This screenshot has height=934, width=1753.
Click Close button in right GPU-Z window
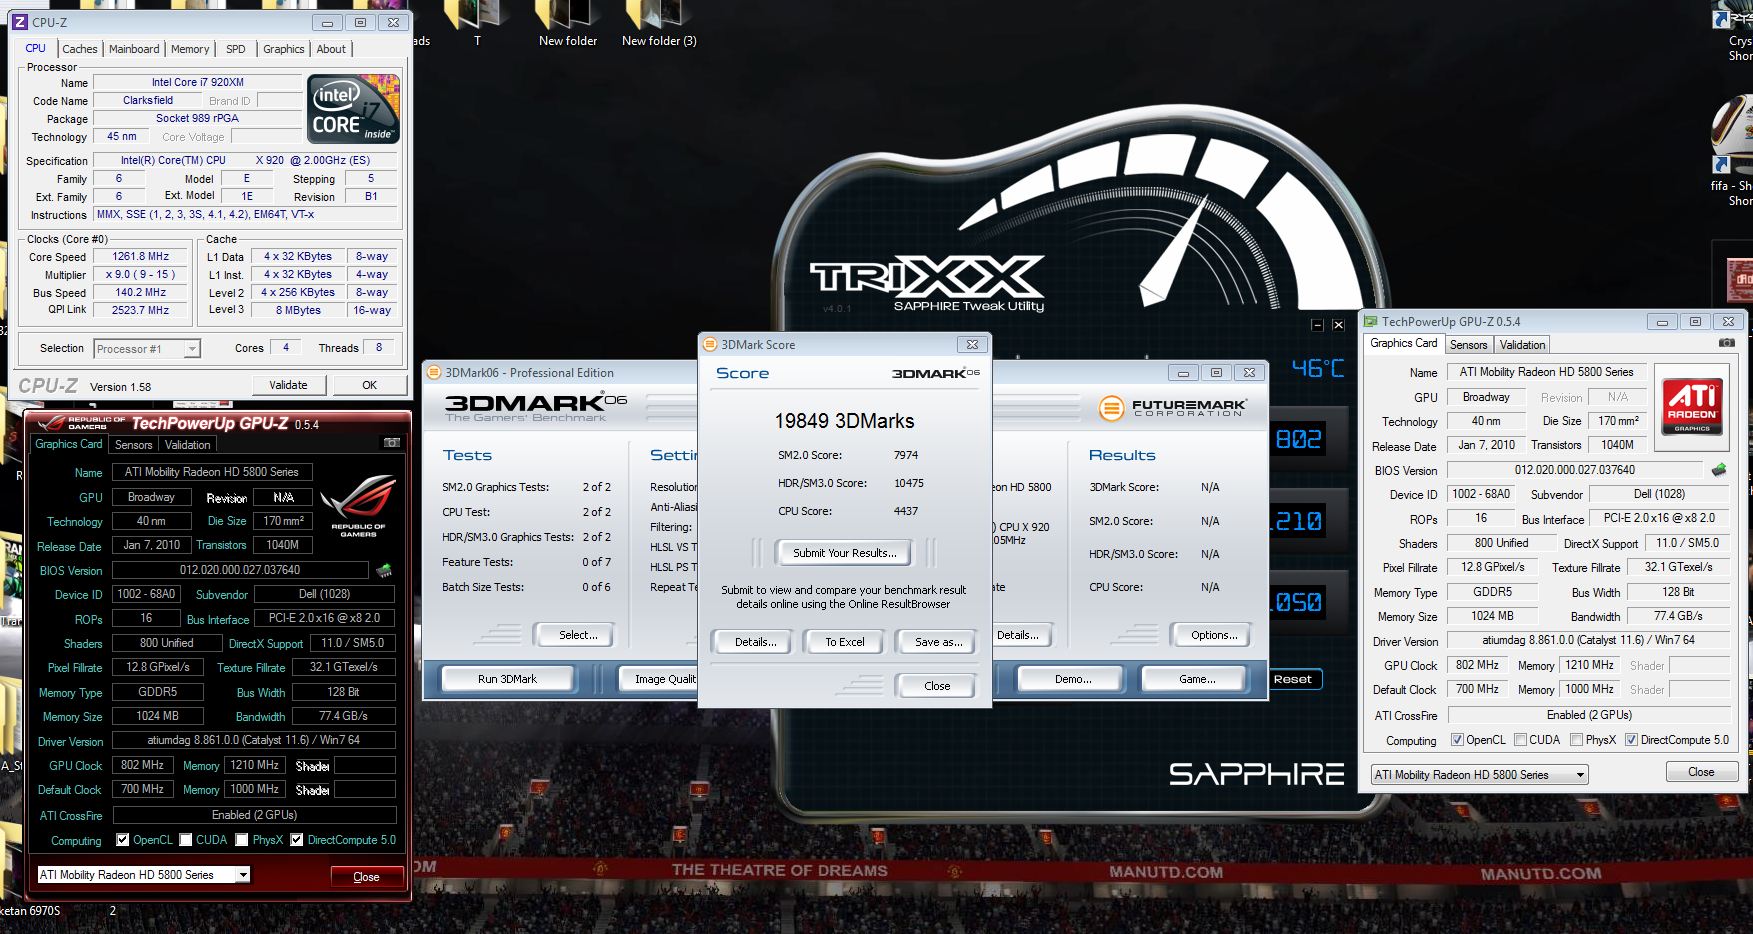[x=1701, y=772]
